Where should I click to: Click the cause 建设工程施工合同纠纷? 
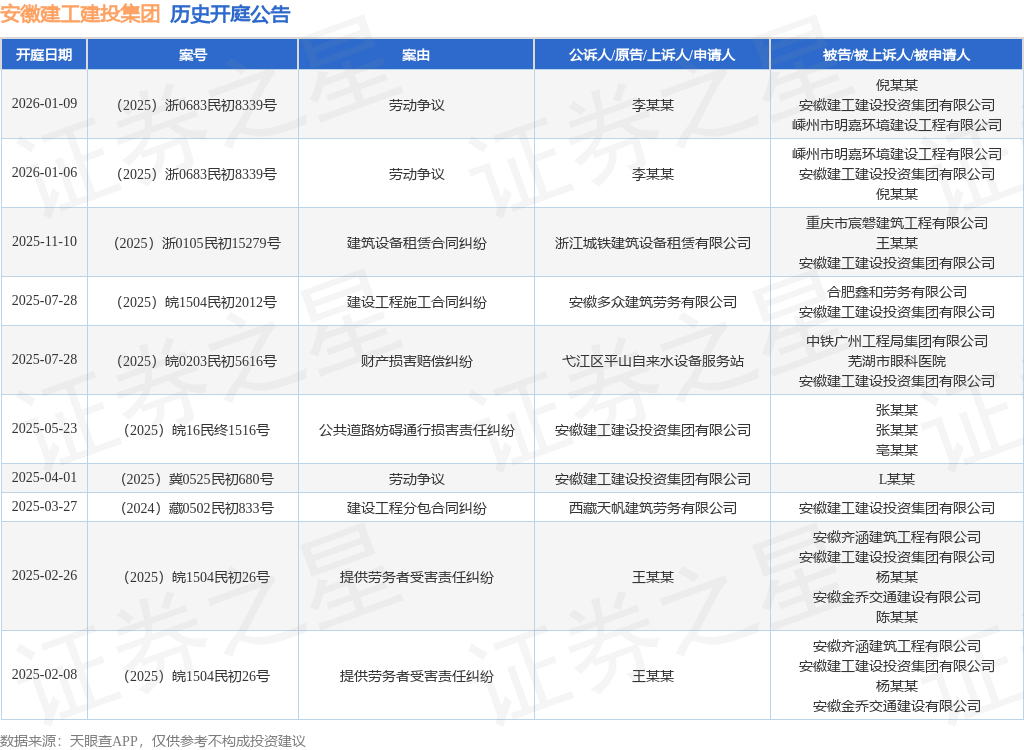click(416, 302)
